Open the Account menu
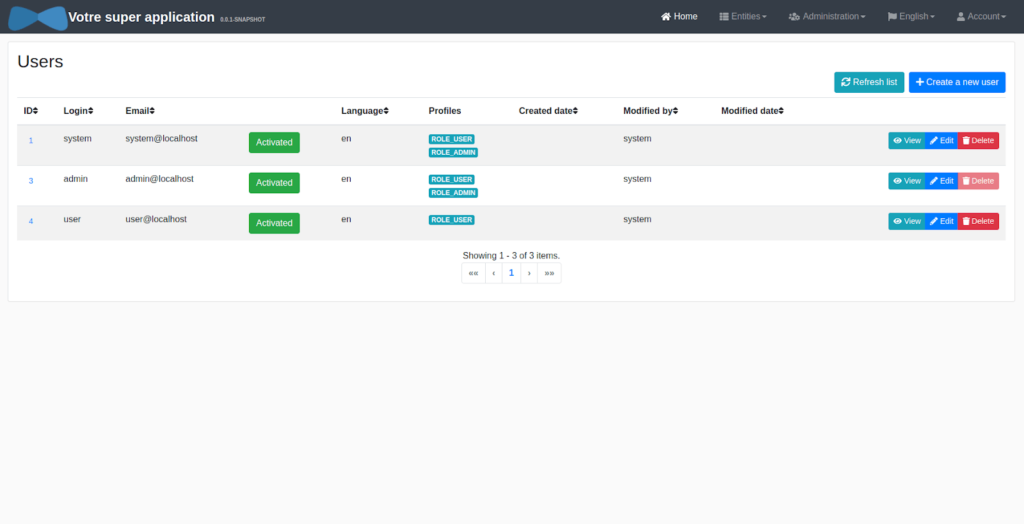This screenshot has height=524, width=1024. pos(981,17)
